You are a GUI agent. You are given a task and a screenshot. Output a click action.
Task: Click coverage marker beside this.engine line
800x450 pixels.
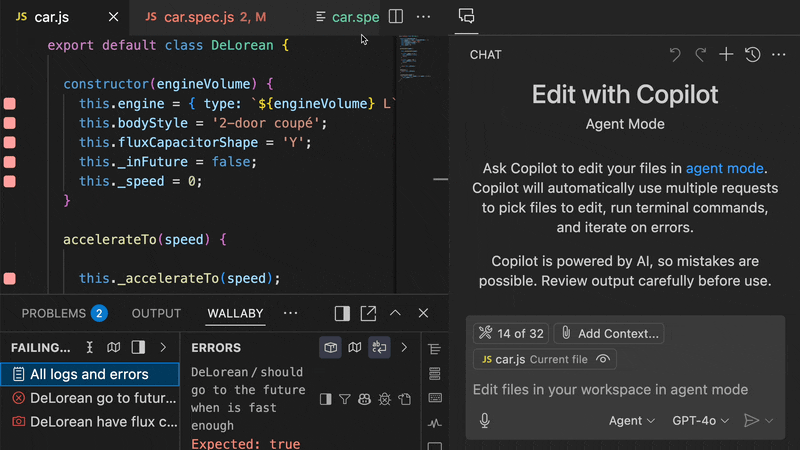point(10,104)
